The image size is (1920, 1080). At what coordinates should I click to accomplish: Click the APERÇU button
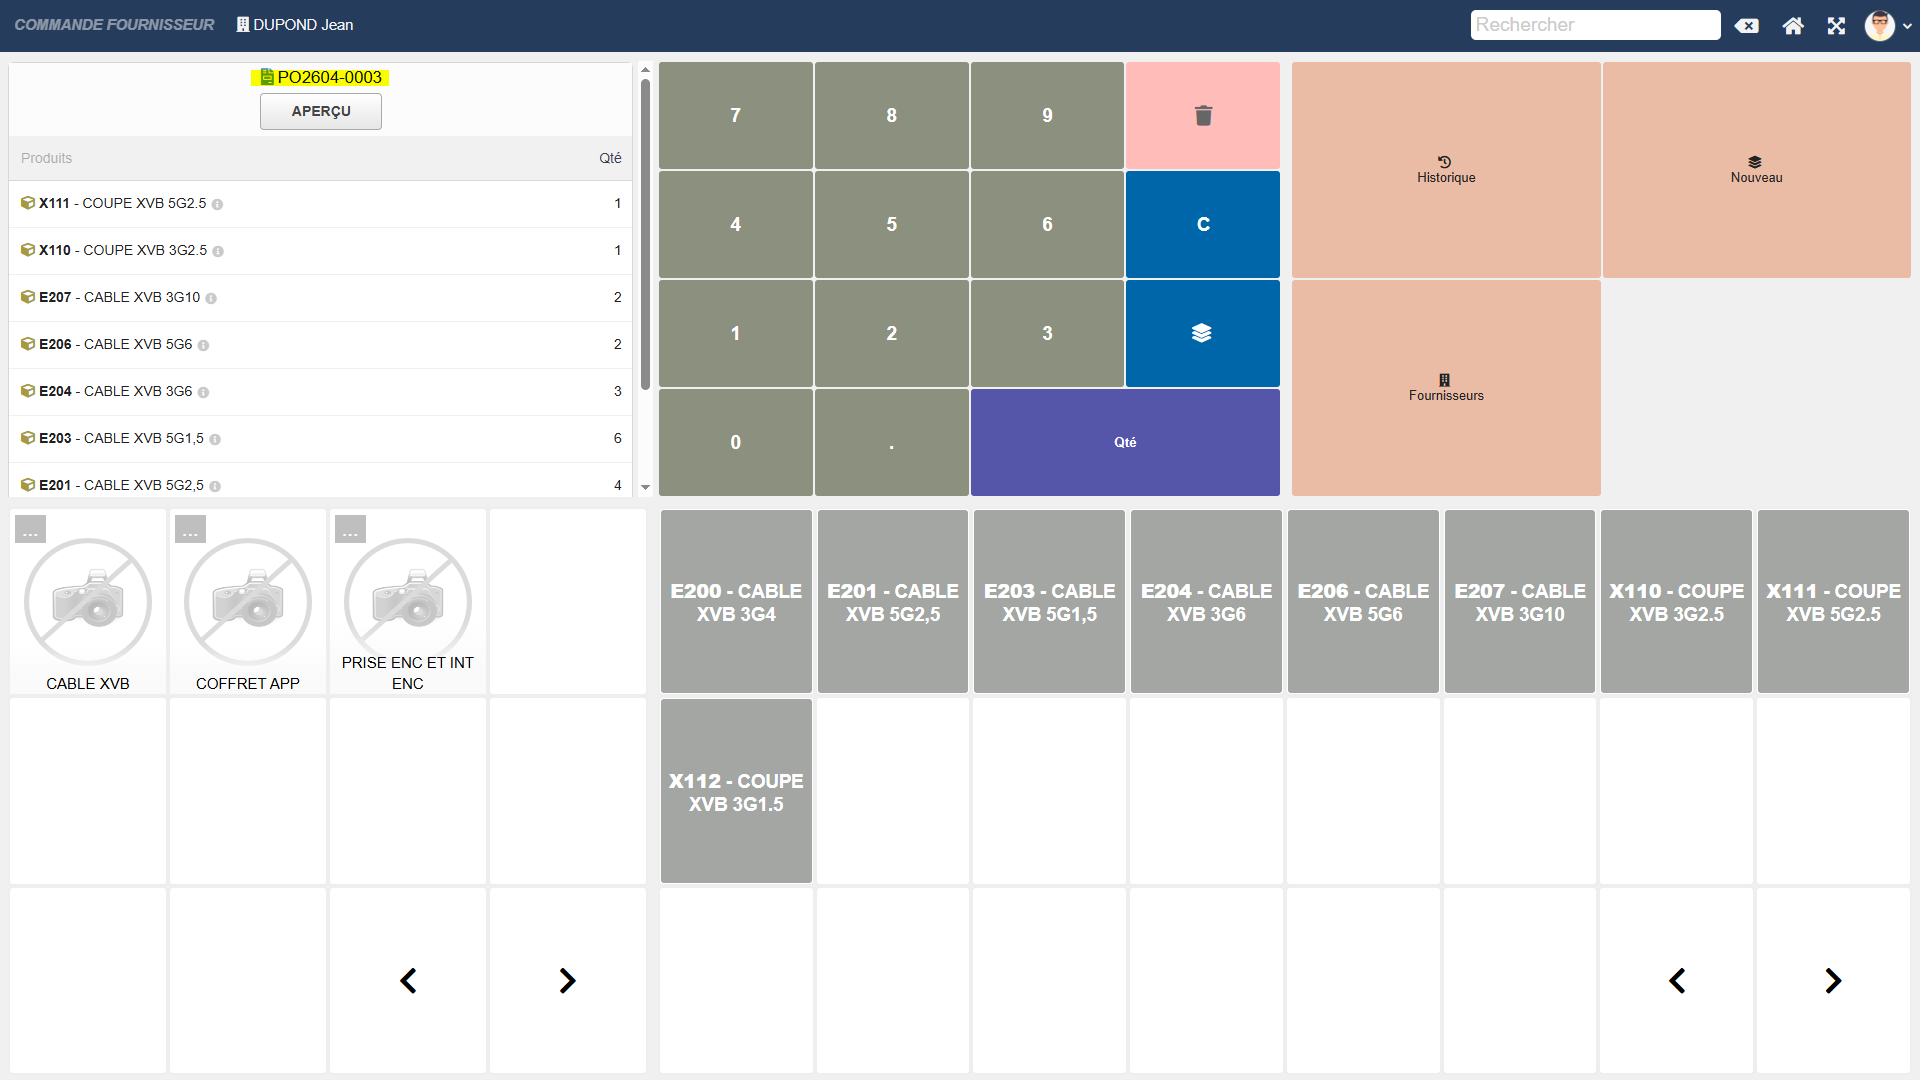(x=321, y=112)
